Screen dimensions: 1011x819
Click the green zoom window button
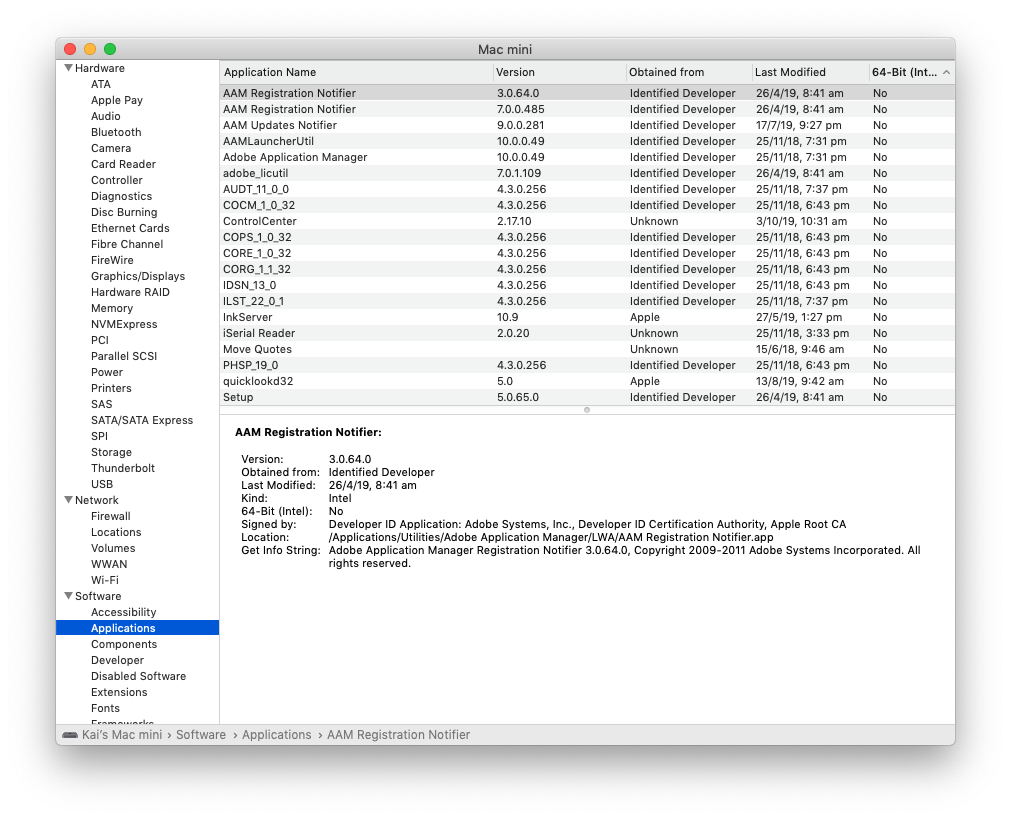pos(110,49)
